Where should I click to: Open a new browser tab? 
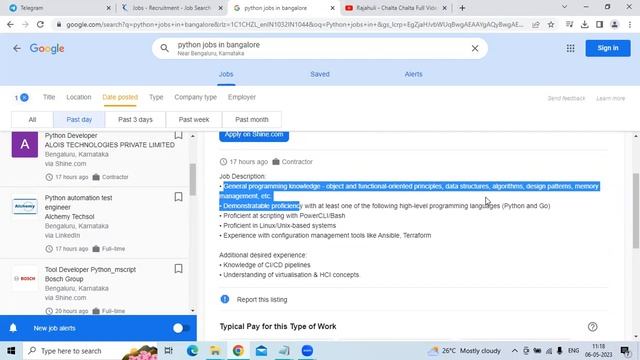pyautogui.click(x=462, y=8)
